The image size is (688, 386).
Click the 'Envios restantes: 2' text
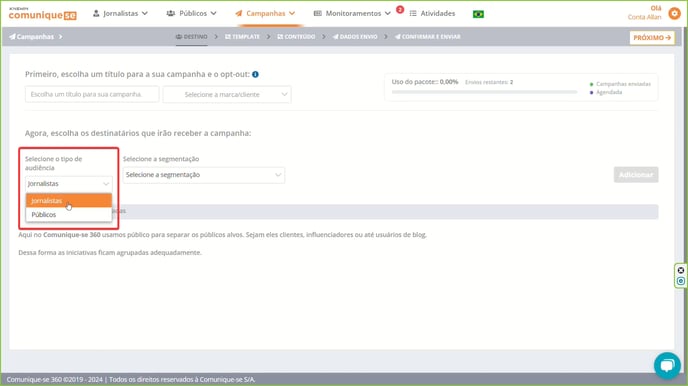(x=489, y=82)
